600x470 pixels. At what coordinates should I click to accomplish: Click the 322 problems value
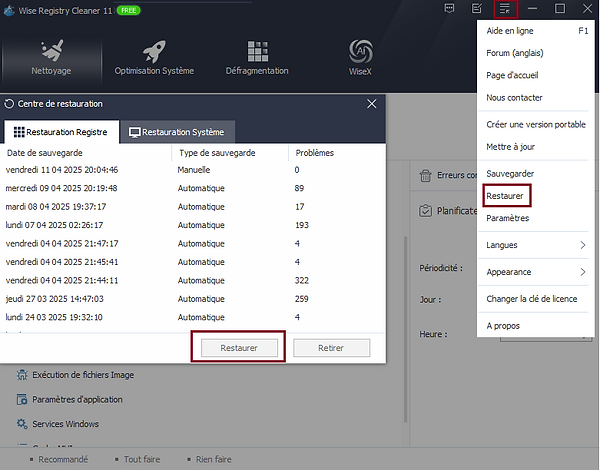[302, 280]
